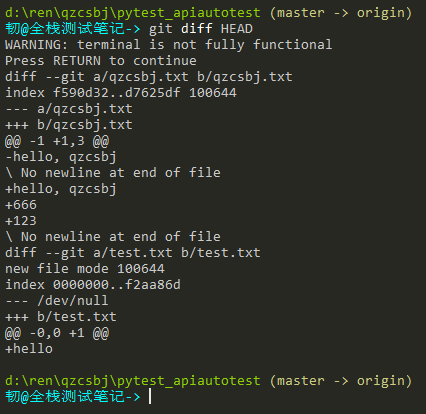This screenshot has width=426, height=414.
Task: Click the index f590d32..d7625df line
Action: pyautogui.click(x=121, y=93)
